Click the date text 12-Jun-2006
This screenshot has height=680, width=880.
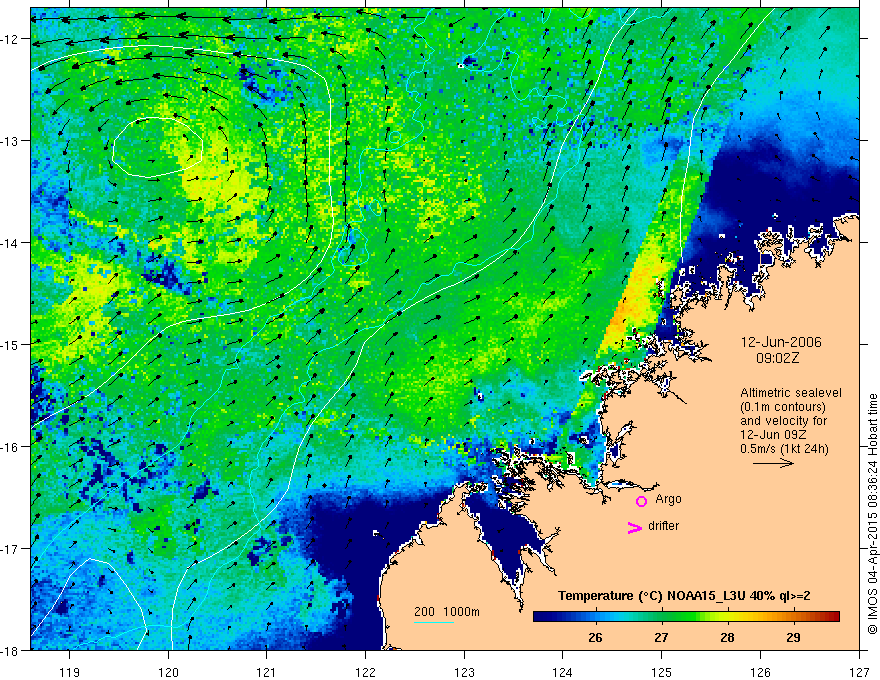tap(781, 342)
